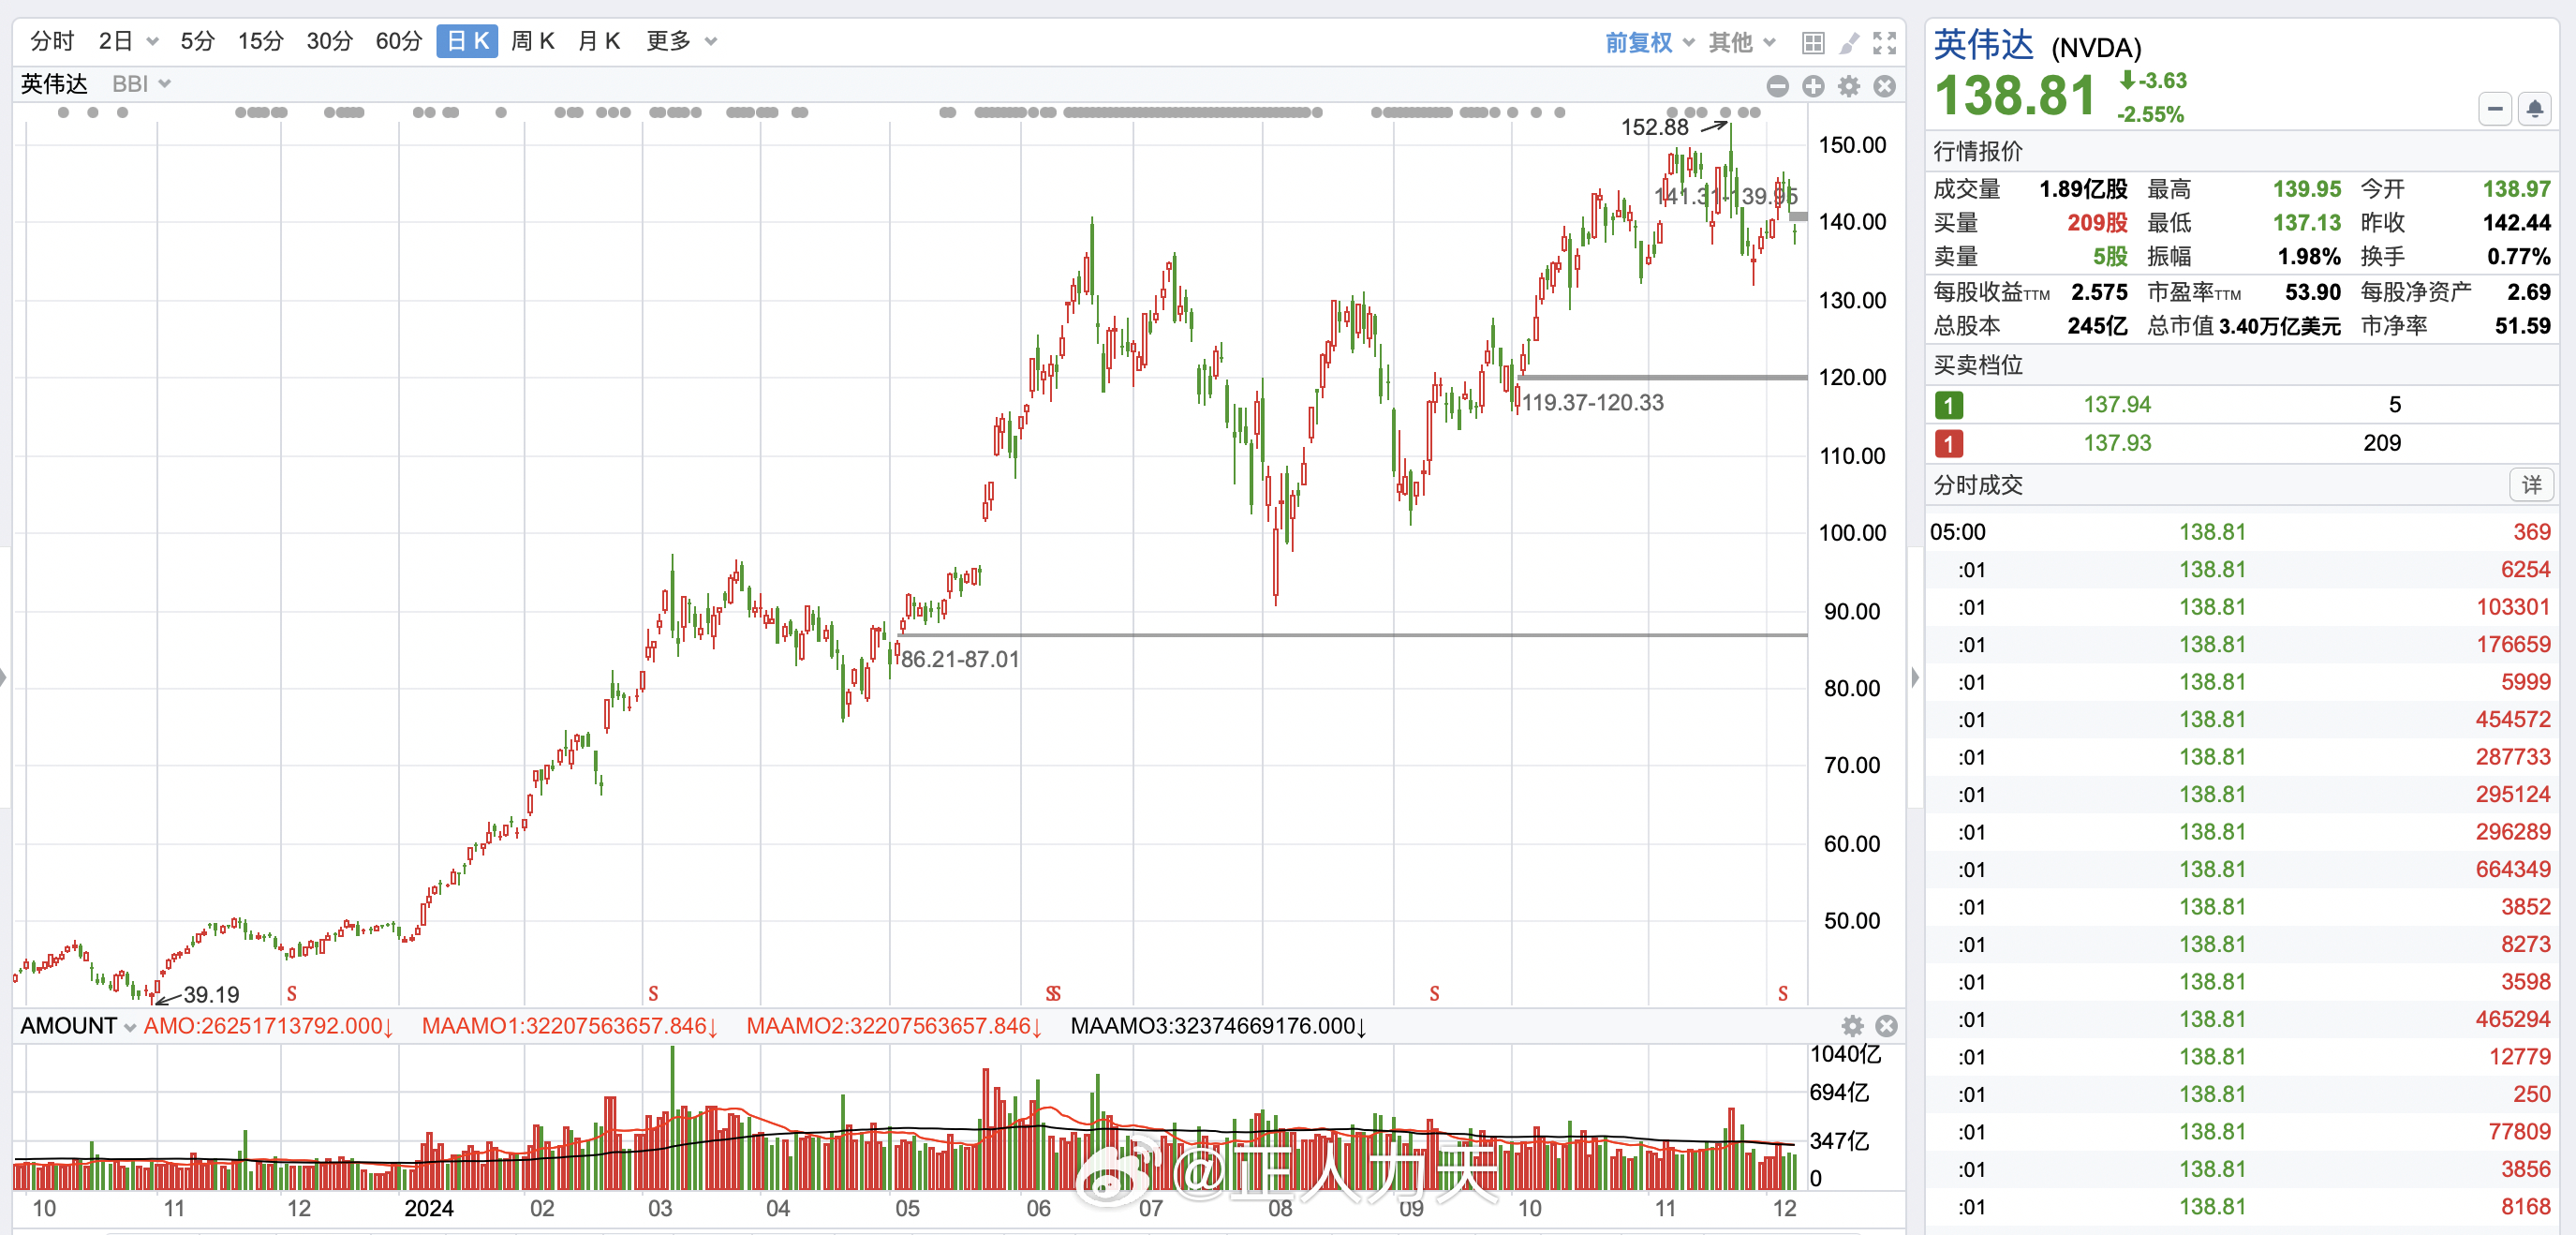
Task: Click the S marker near month 03
Action: pos(653,993)
